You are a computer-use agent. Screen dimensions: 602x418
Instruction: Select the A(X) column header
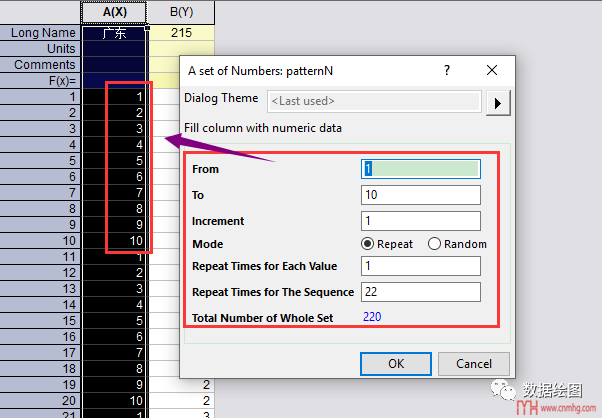(114, 12)
